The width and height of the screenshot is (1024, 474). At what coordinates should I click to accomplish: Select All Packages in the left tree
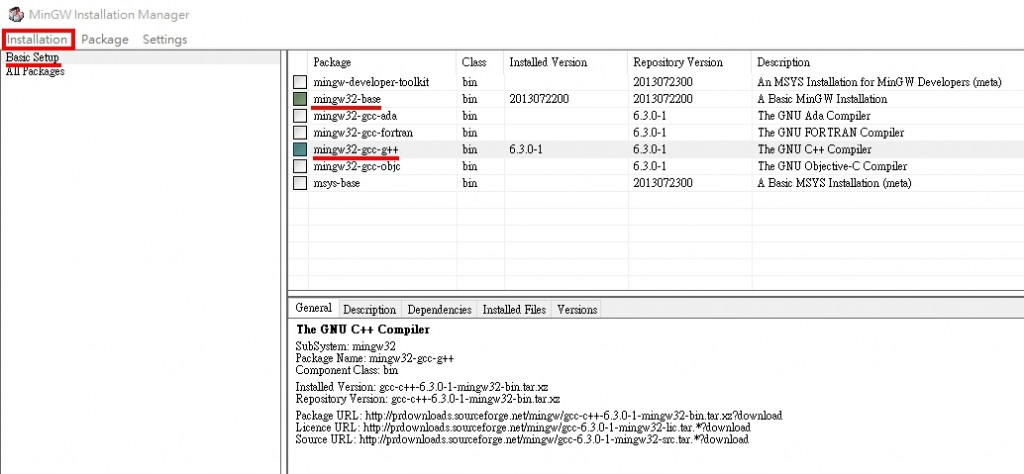[35, 72]
